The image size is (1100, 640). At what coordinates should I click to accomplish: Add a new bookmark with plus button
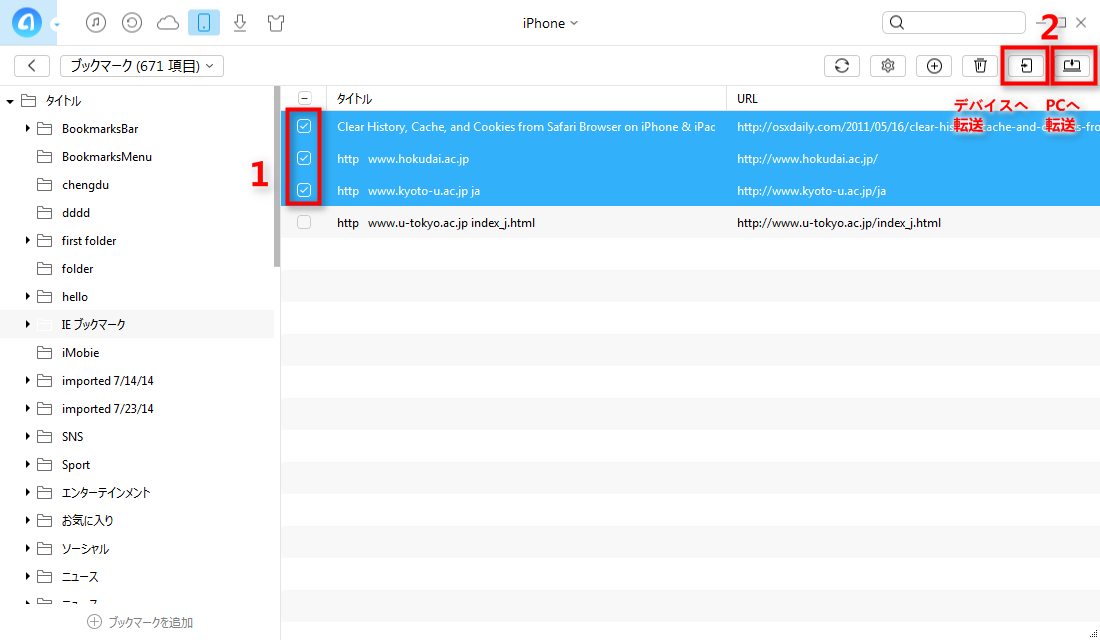(x=934, y=66)
